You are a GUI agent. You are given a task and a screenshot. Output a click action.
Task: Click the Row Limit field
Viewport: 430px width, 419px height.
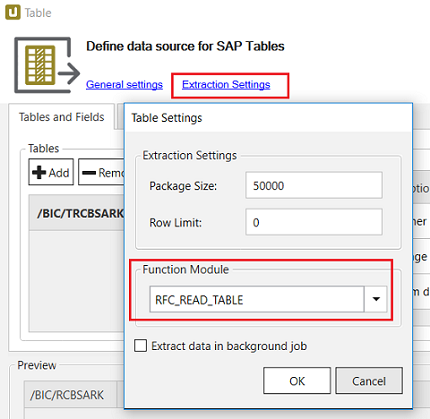tap(314, 222)
